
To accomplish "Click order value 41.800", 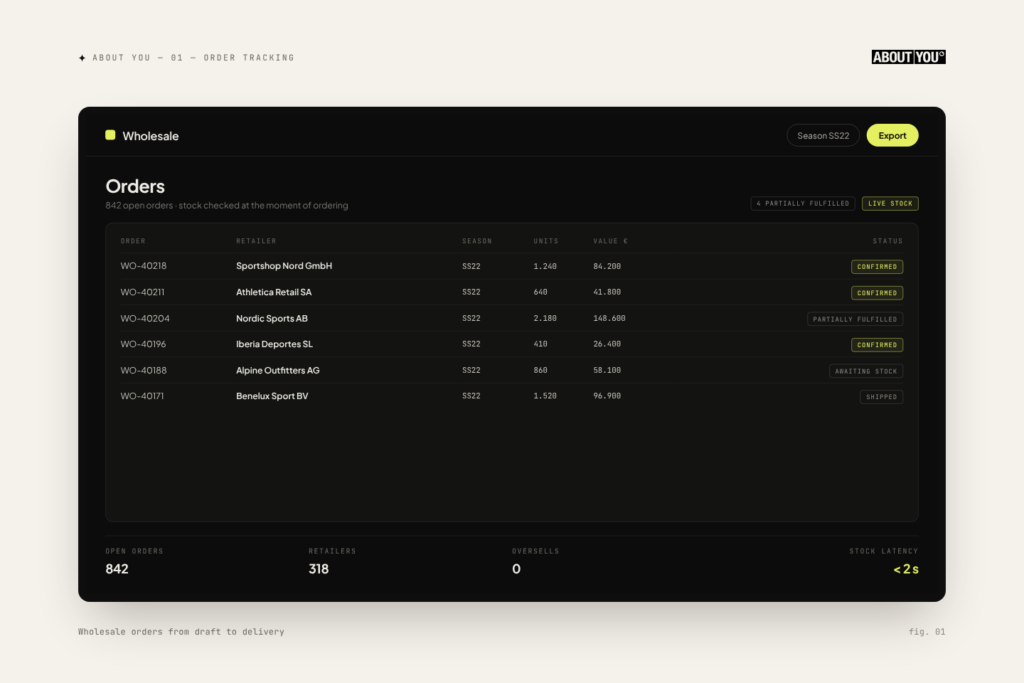I will tap(607, 292).
